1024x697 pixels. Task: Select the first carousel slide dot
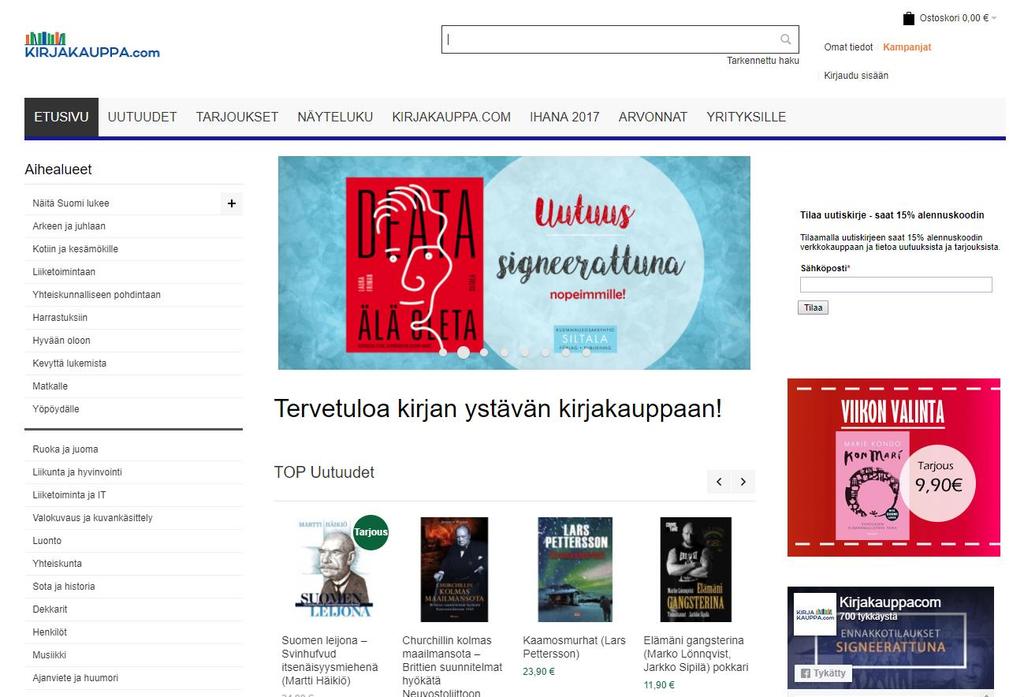(443, 352)
